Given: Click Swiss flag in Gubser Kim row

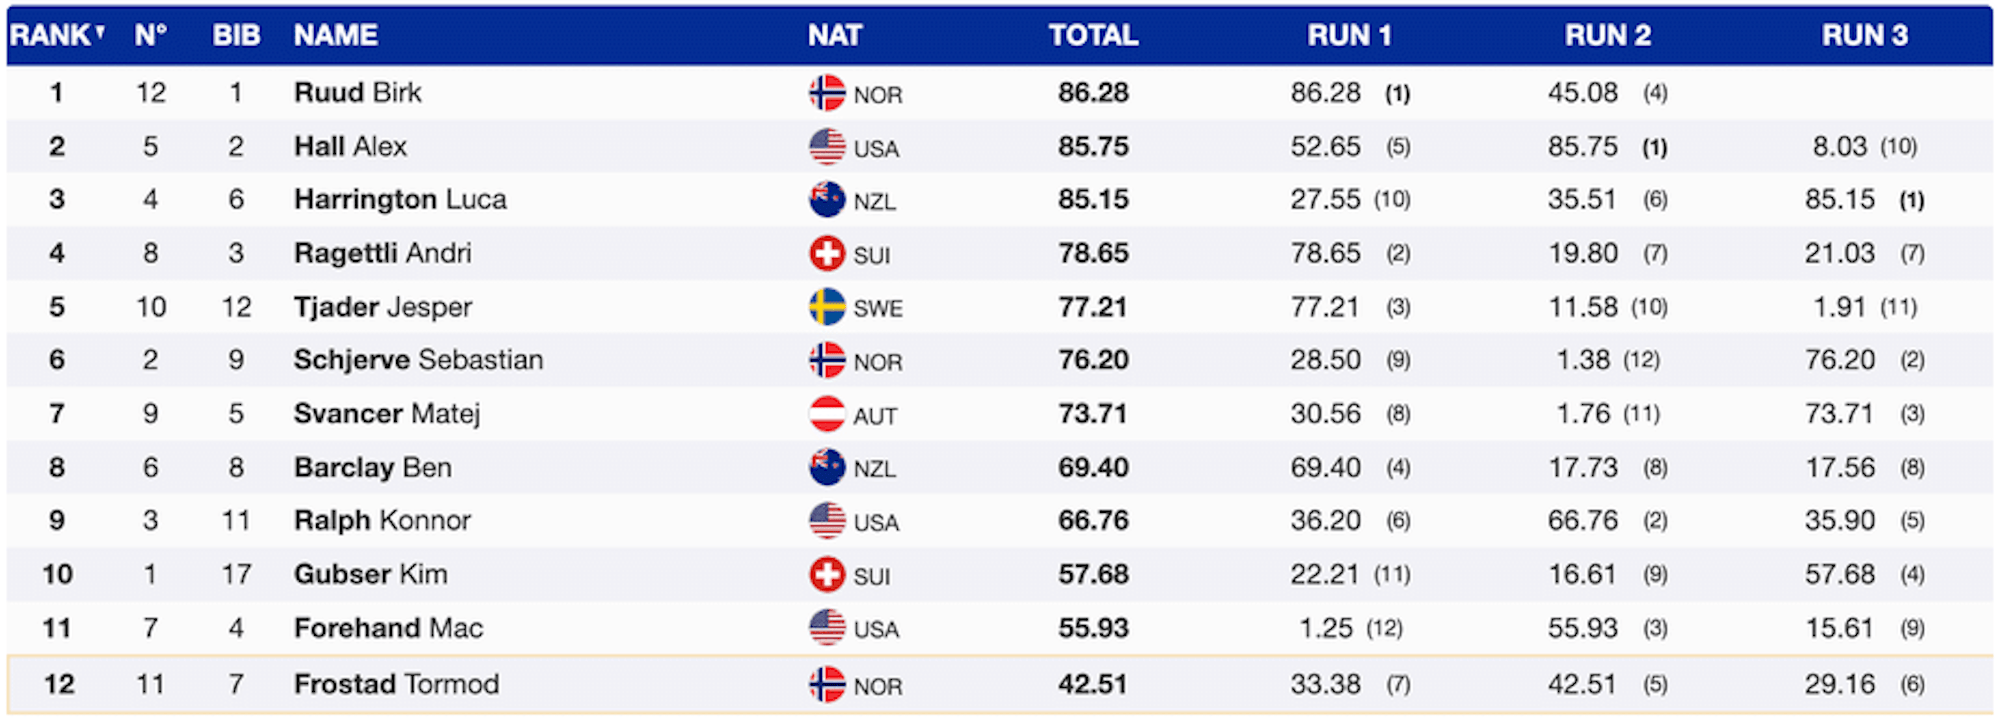Looking at the screenshot, I should point(826,574).
